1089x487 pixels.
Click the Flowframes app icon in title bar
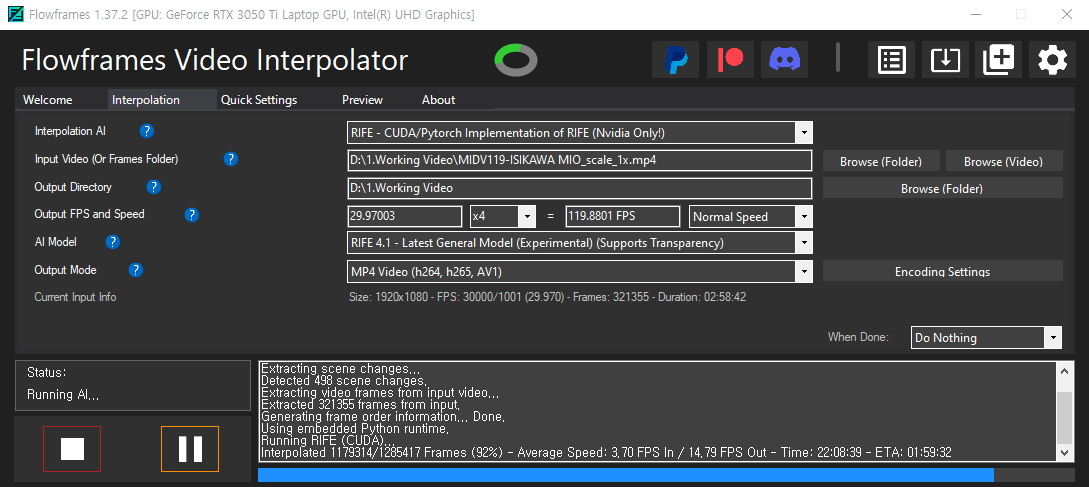click(x=15, y=15)
